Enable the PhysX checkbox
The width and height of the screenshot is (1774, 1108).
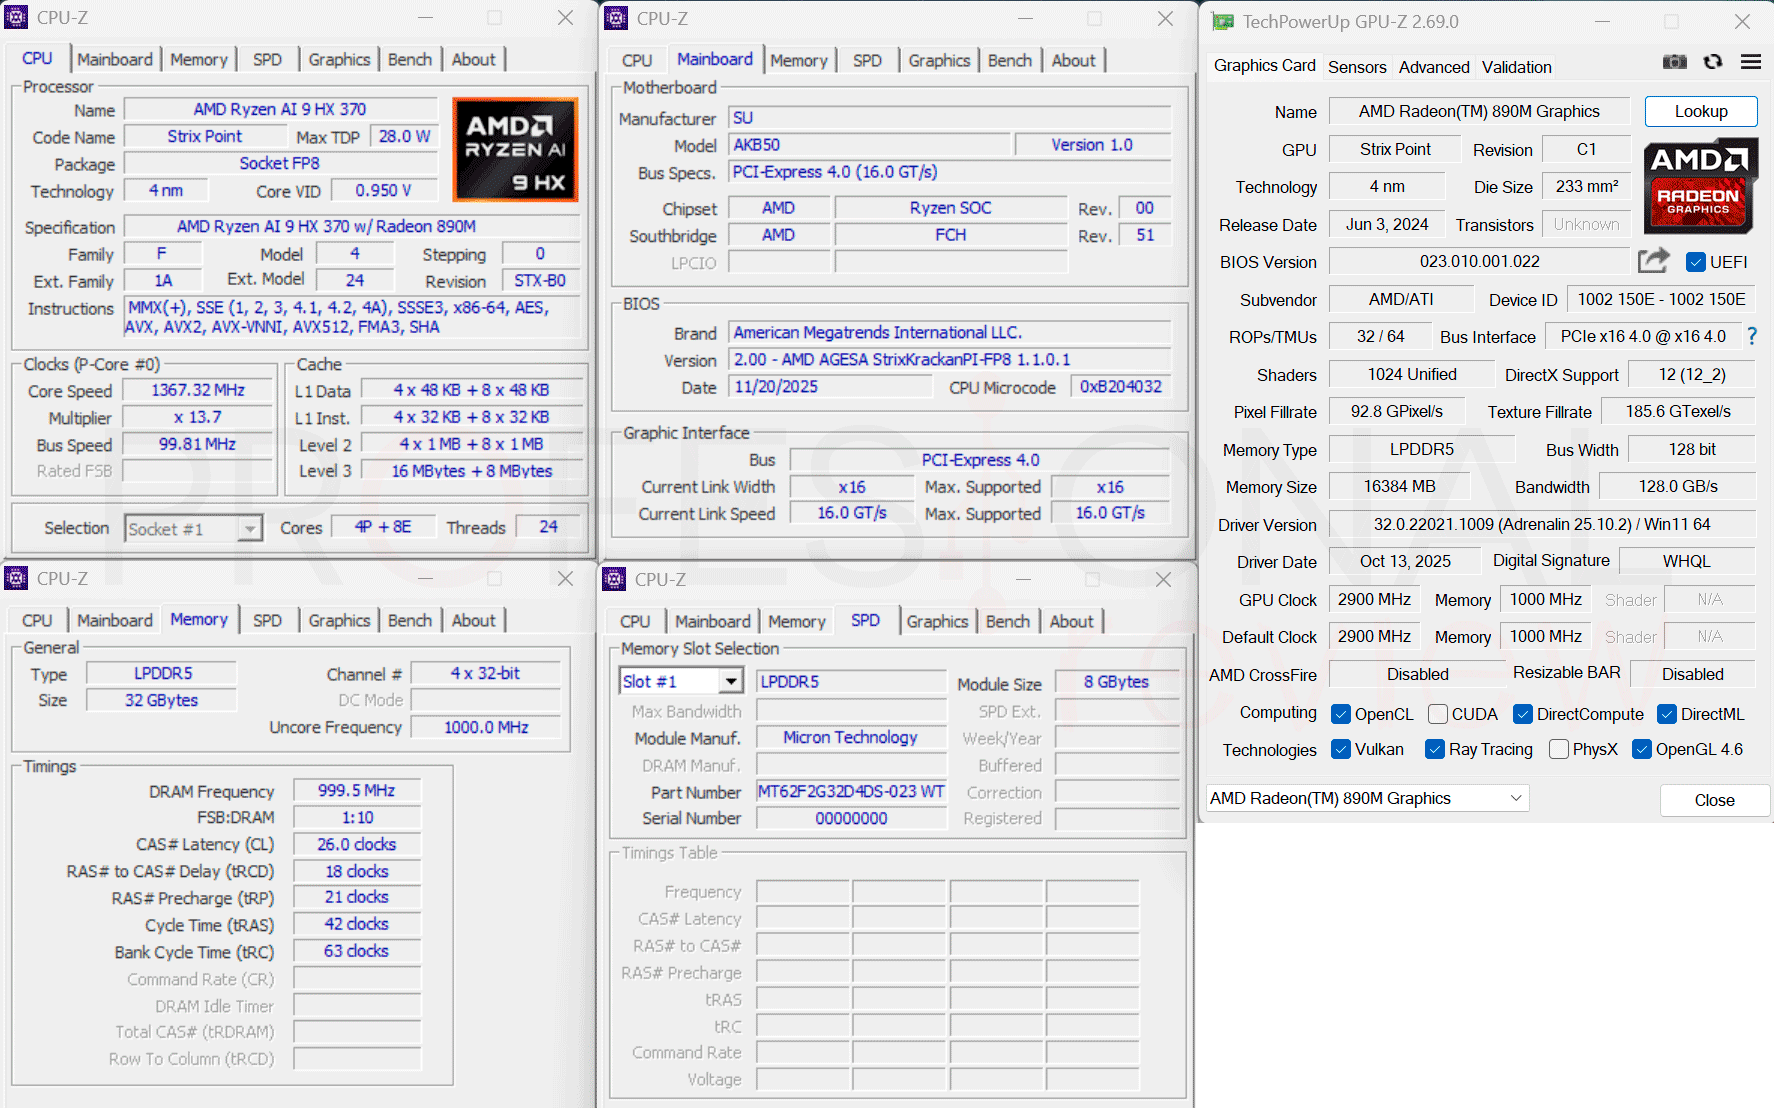(x=1558, y=749)
